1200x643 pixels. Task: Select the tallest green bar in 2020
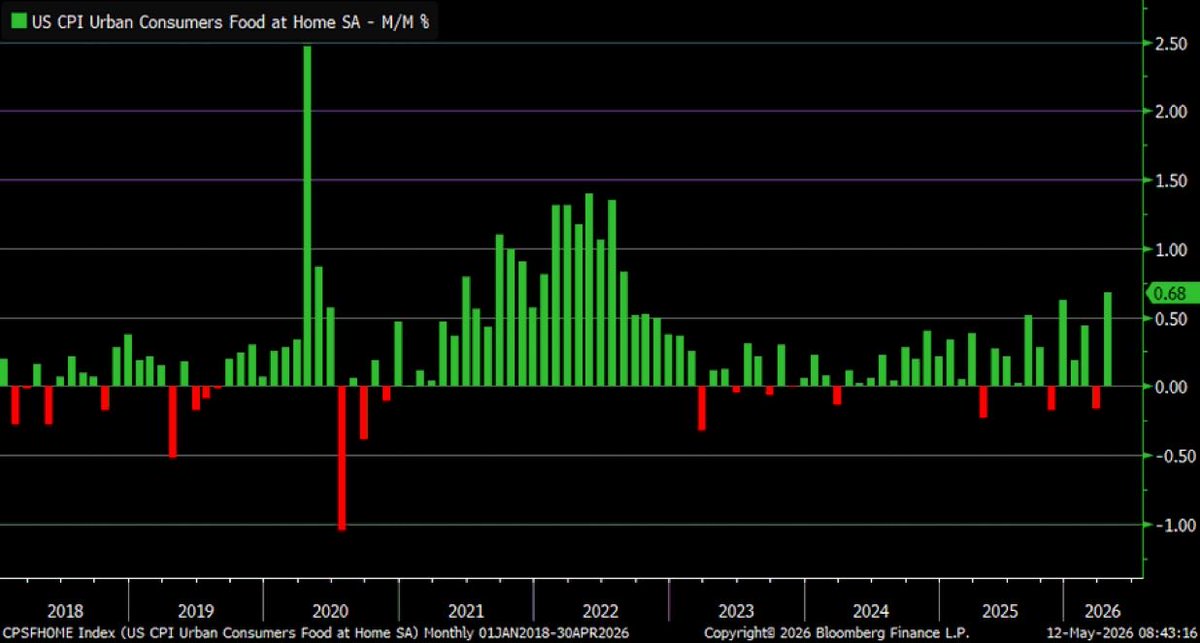(x=308, y=216)
